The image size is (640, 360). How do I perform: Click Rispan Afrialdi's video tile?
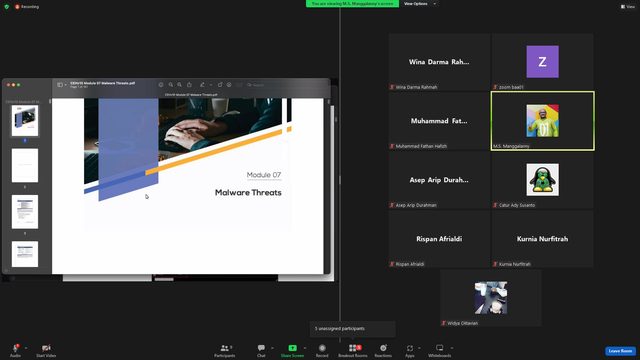tap(439, 239)
